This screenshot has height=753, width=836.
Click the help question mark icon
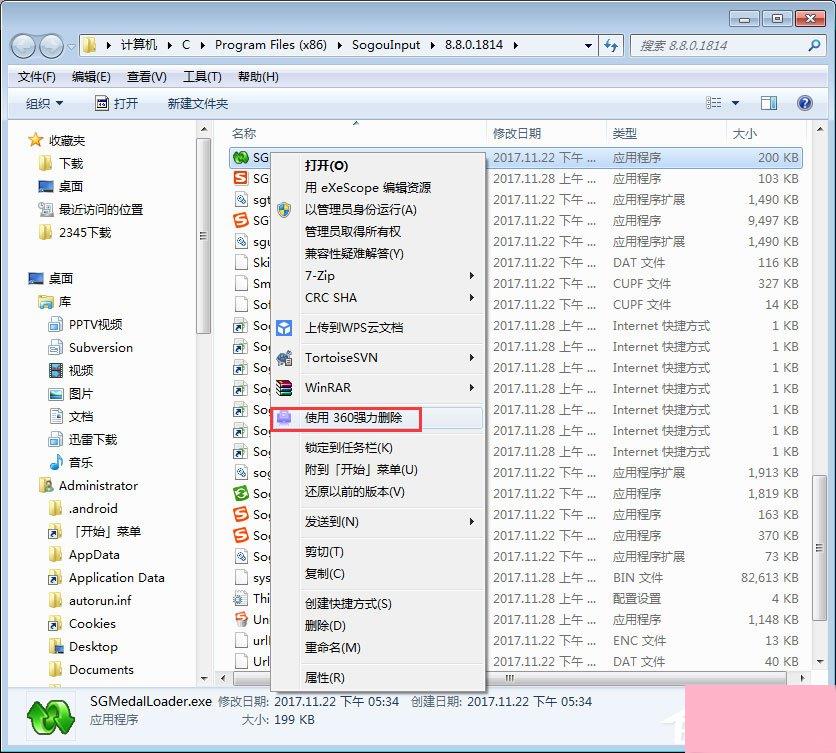805,103
